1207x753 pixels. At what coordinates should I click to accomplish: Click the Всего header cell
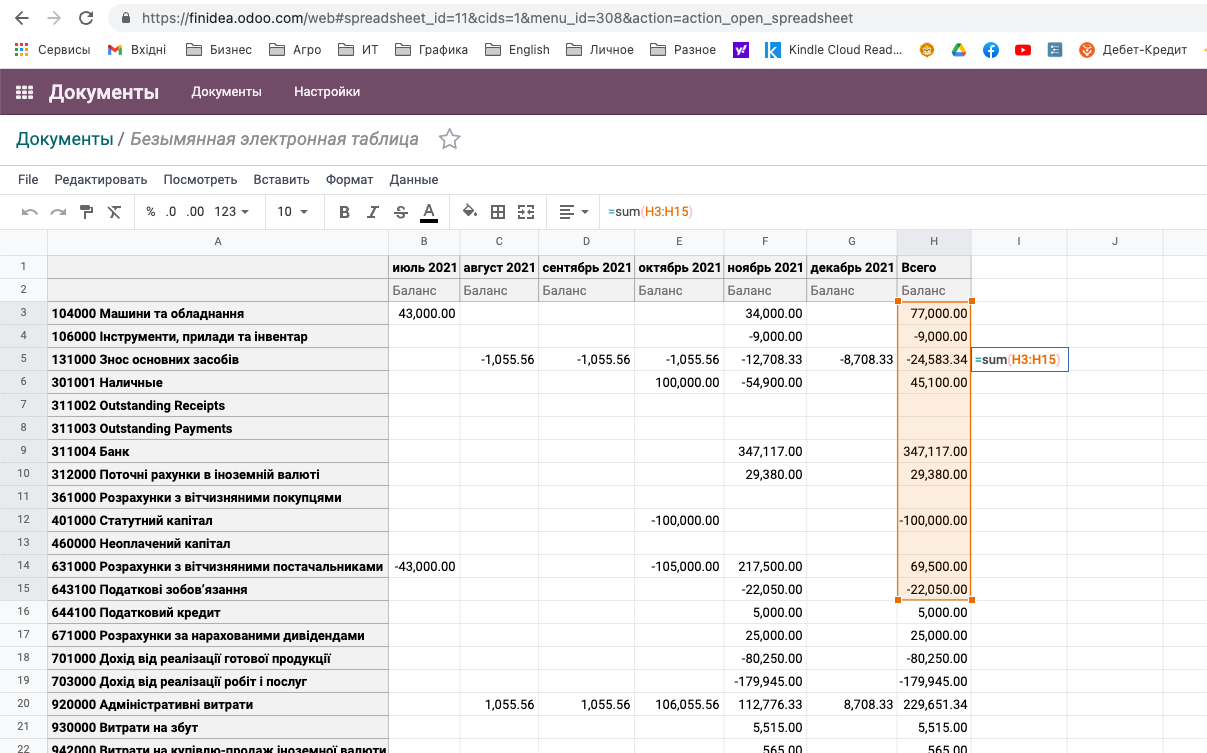pyautogui.click(x=934, y=267)
